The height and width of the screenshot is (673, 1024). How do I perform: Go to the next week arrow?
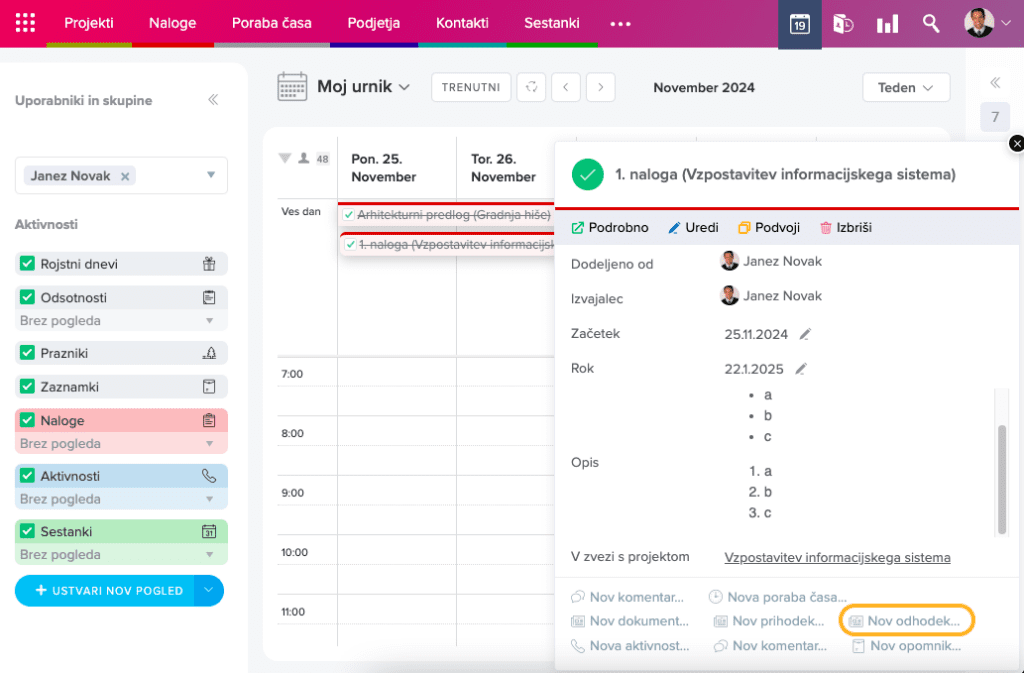coord(600,87)
